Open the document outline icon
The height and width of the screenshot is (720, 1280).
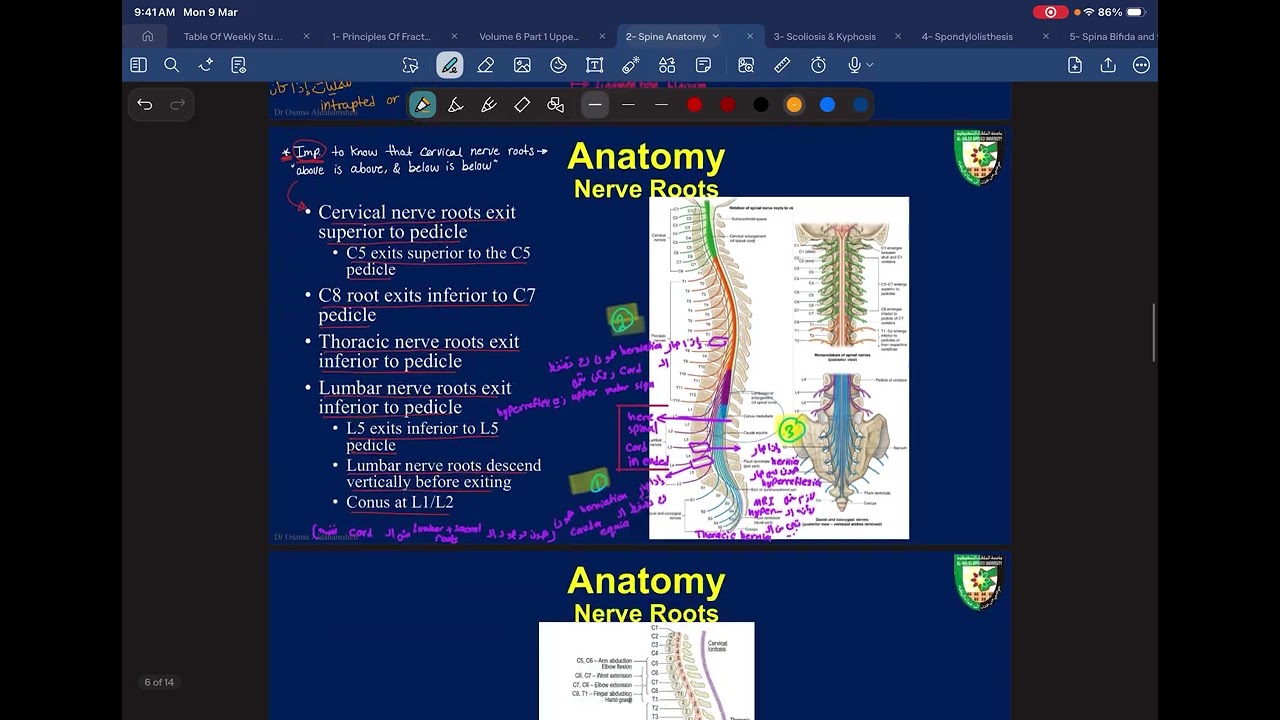tap(238, 65)
